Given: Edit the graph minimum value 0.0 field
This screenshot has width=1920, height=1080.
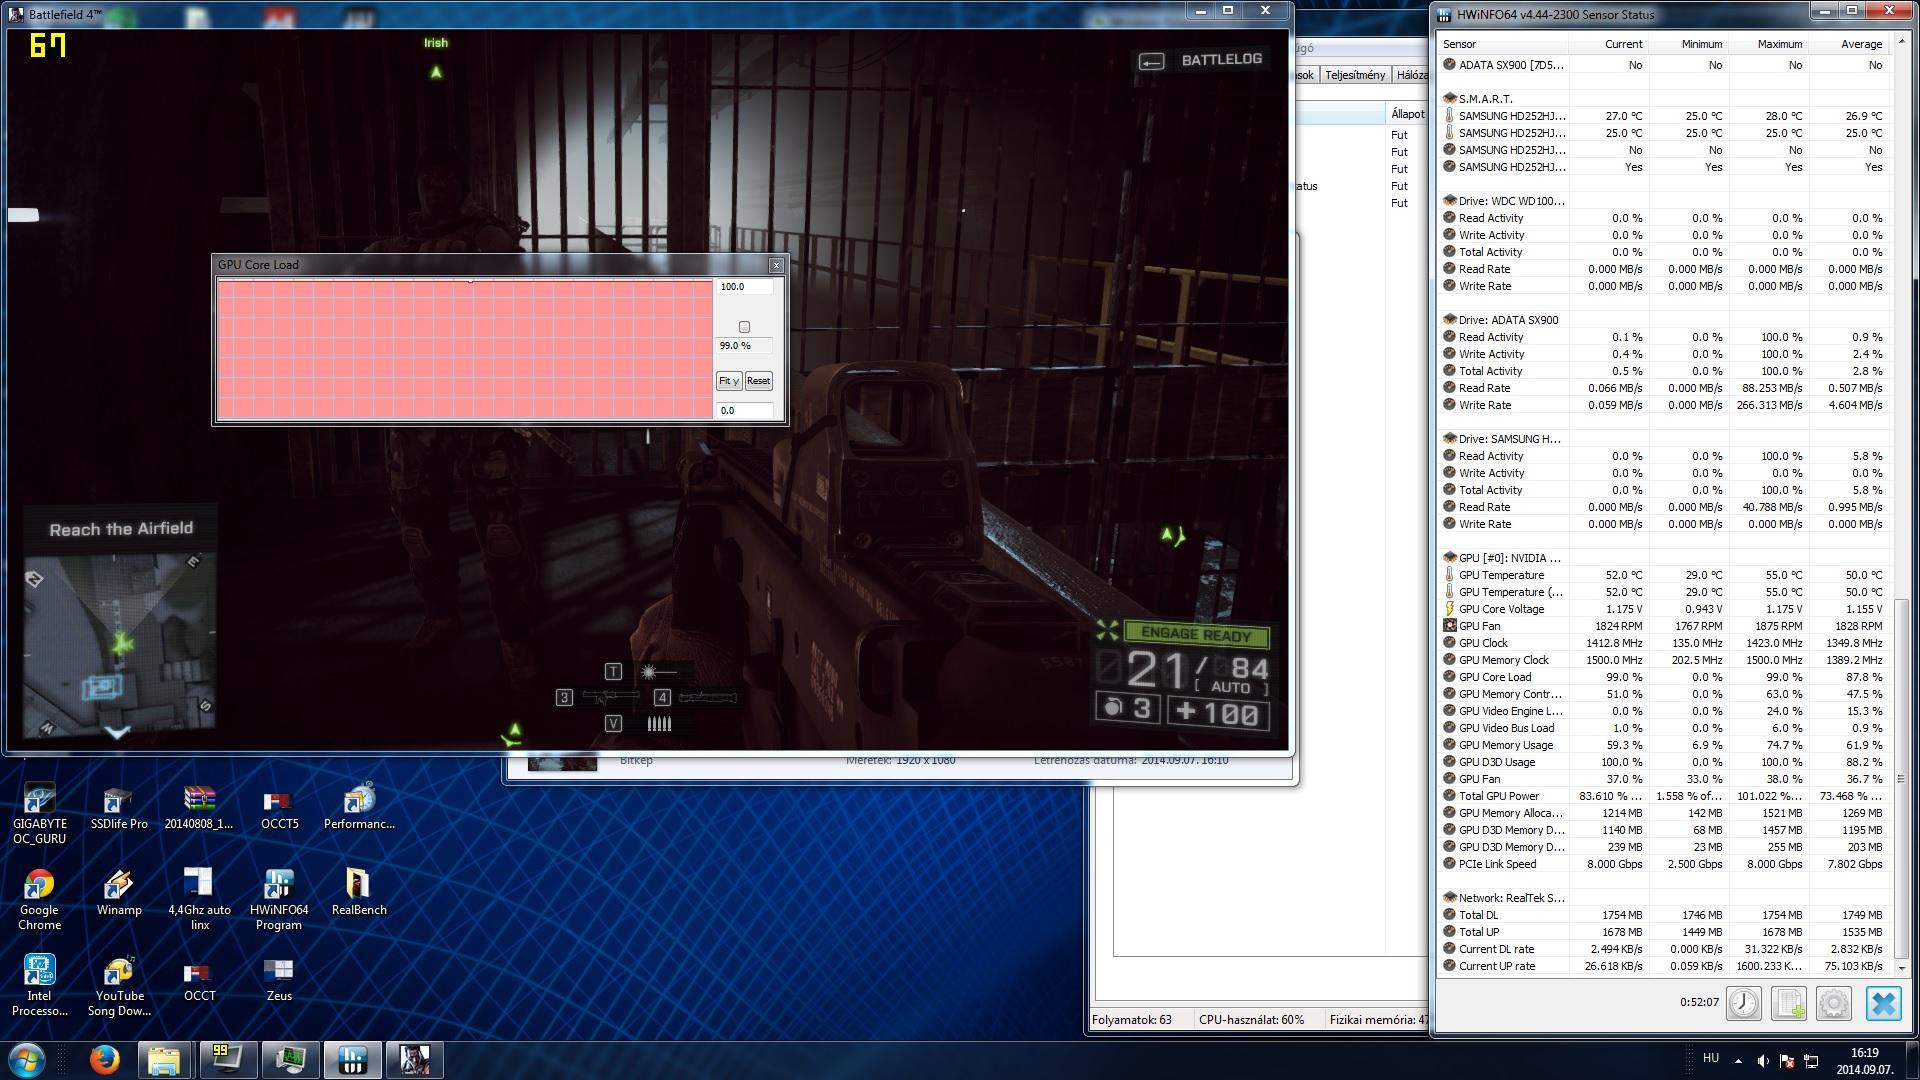Looking at the screenshot, I should (745, 410).
